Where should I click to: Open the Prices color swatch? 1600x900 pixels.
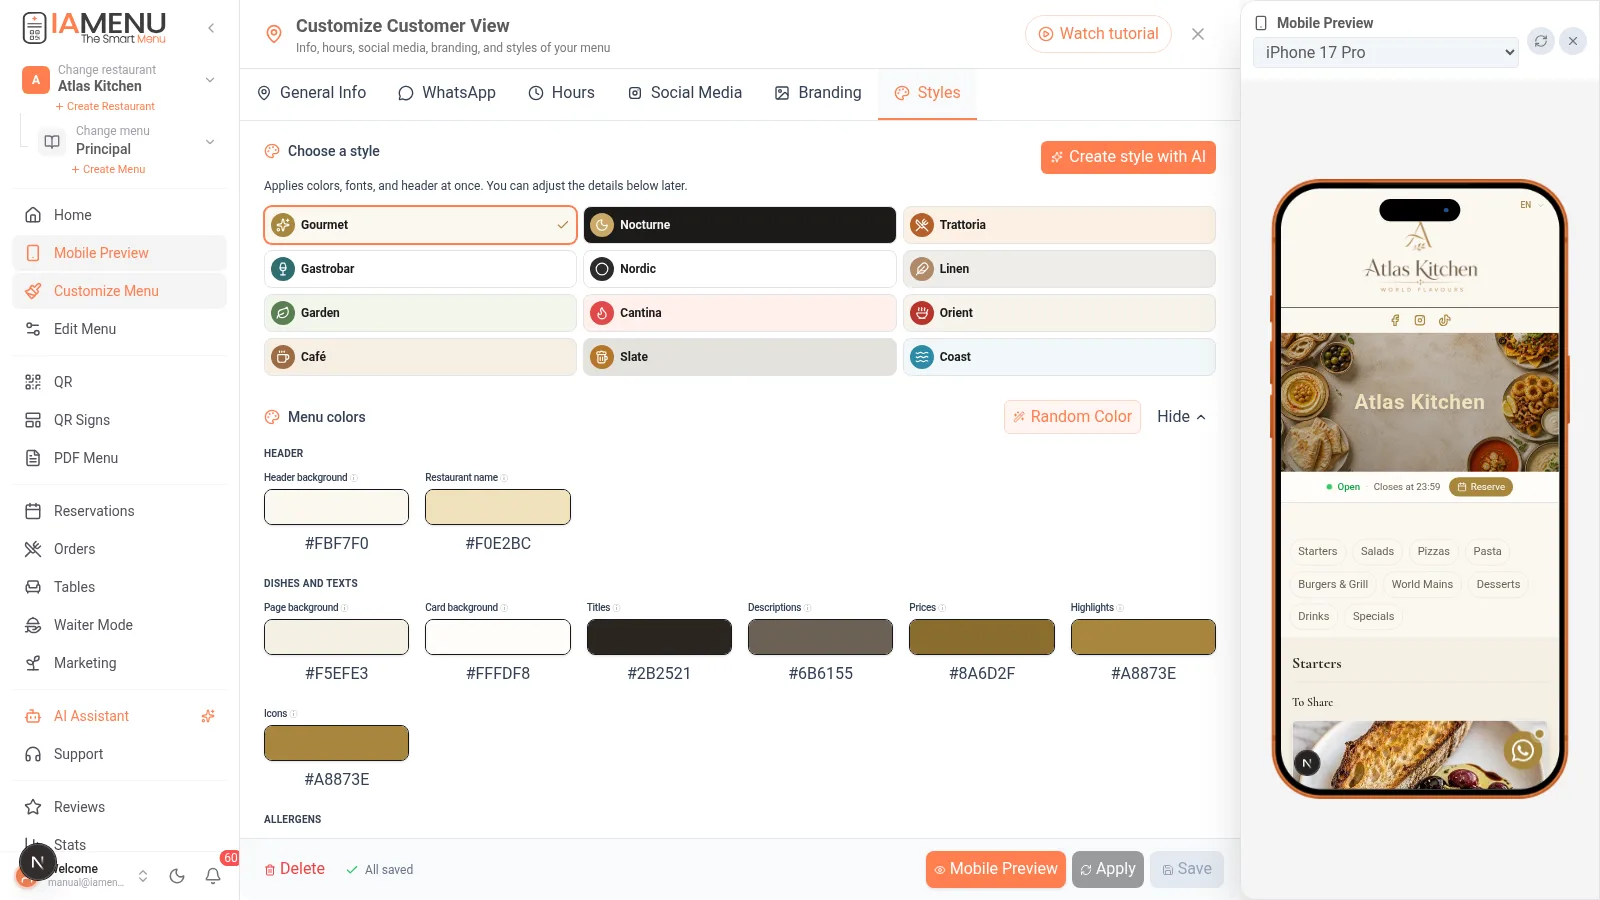pos(982,637)
